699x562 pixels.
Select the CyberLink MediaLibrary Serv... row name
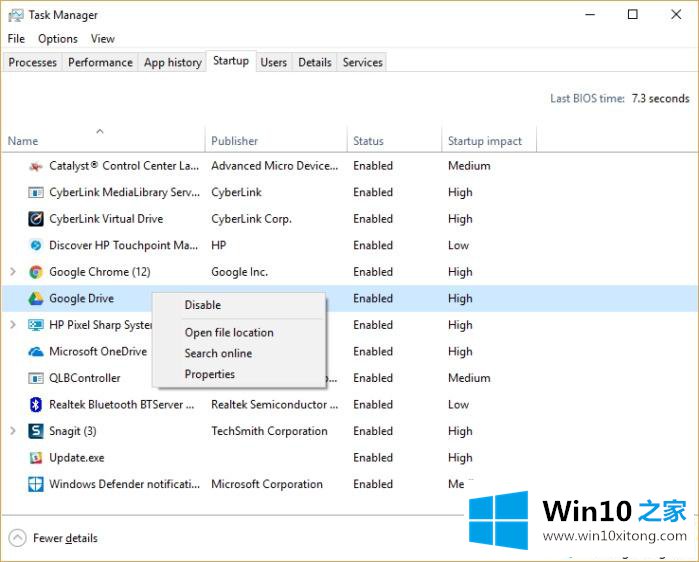point(124,193)
